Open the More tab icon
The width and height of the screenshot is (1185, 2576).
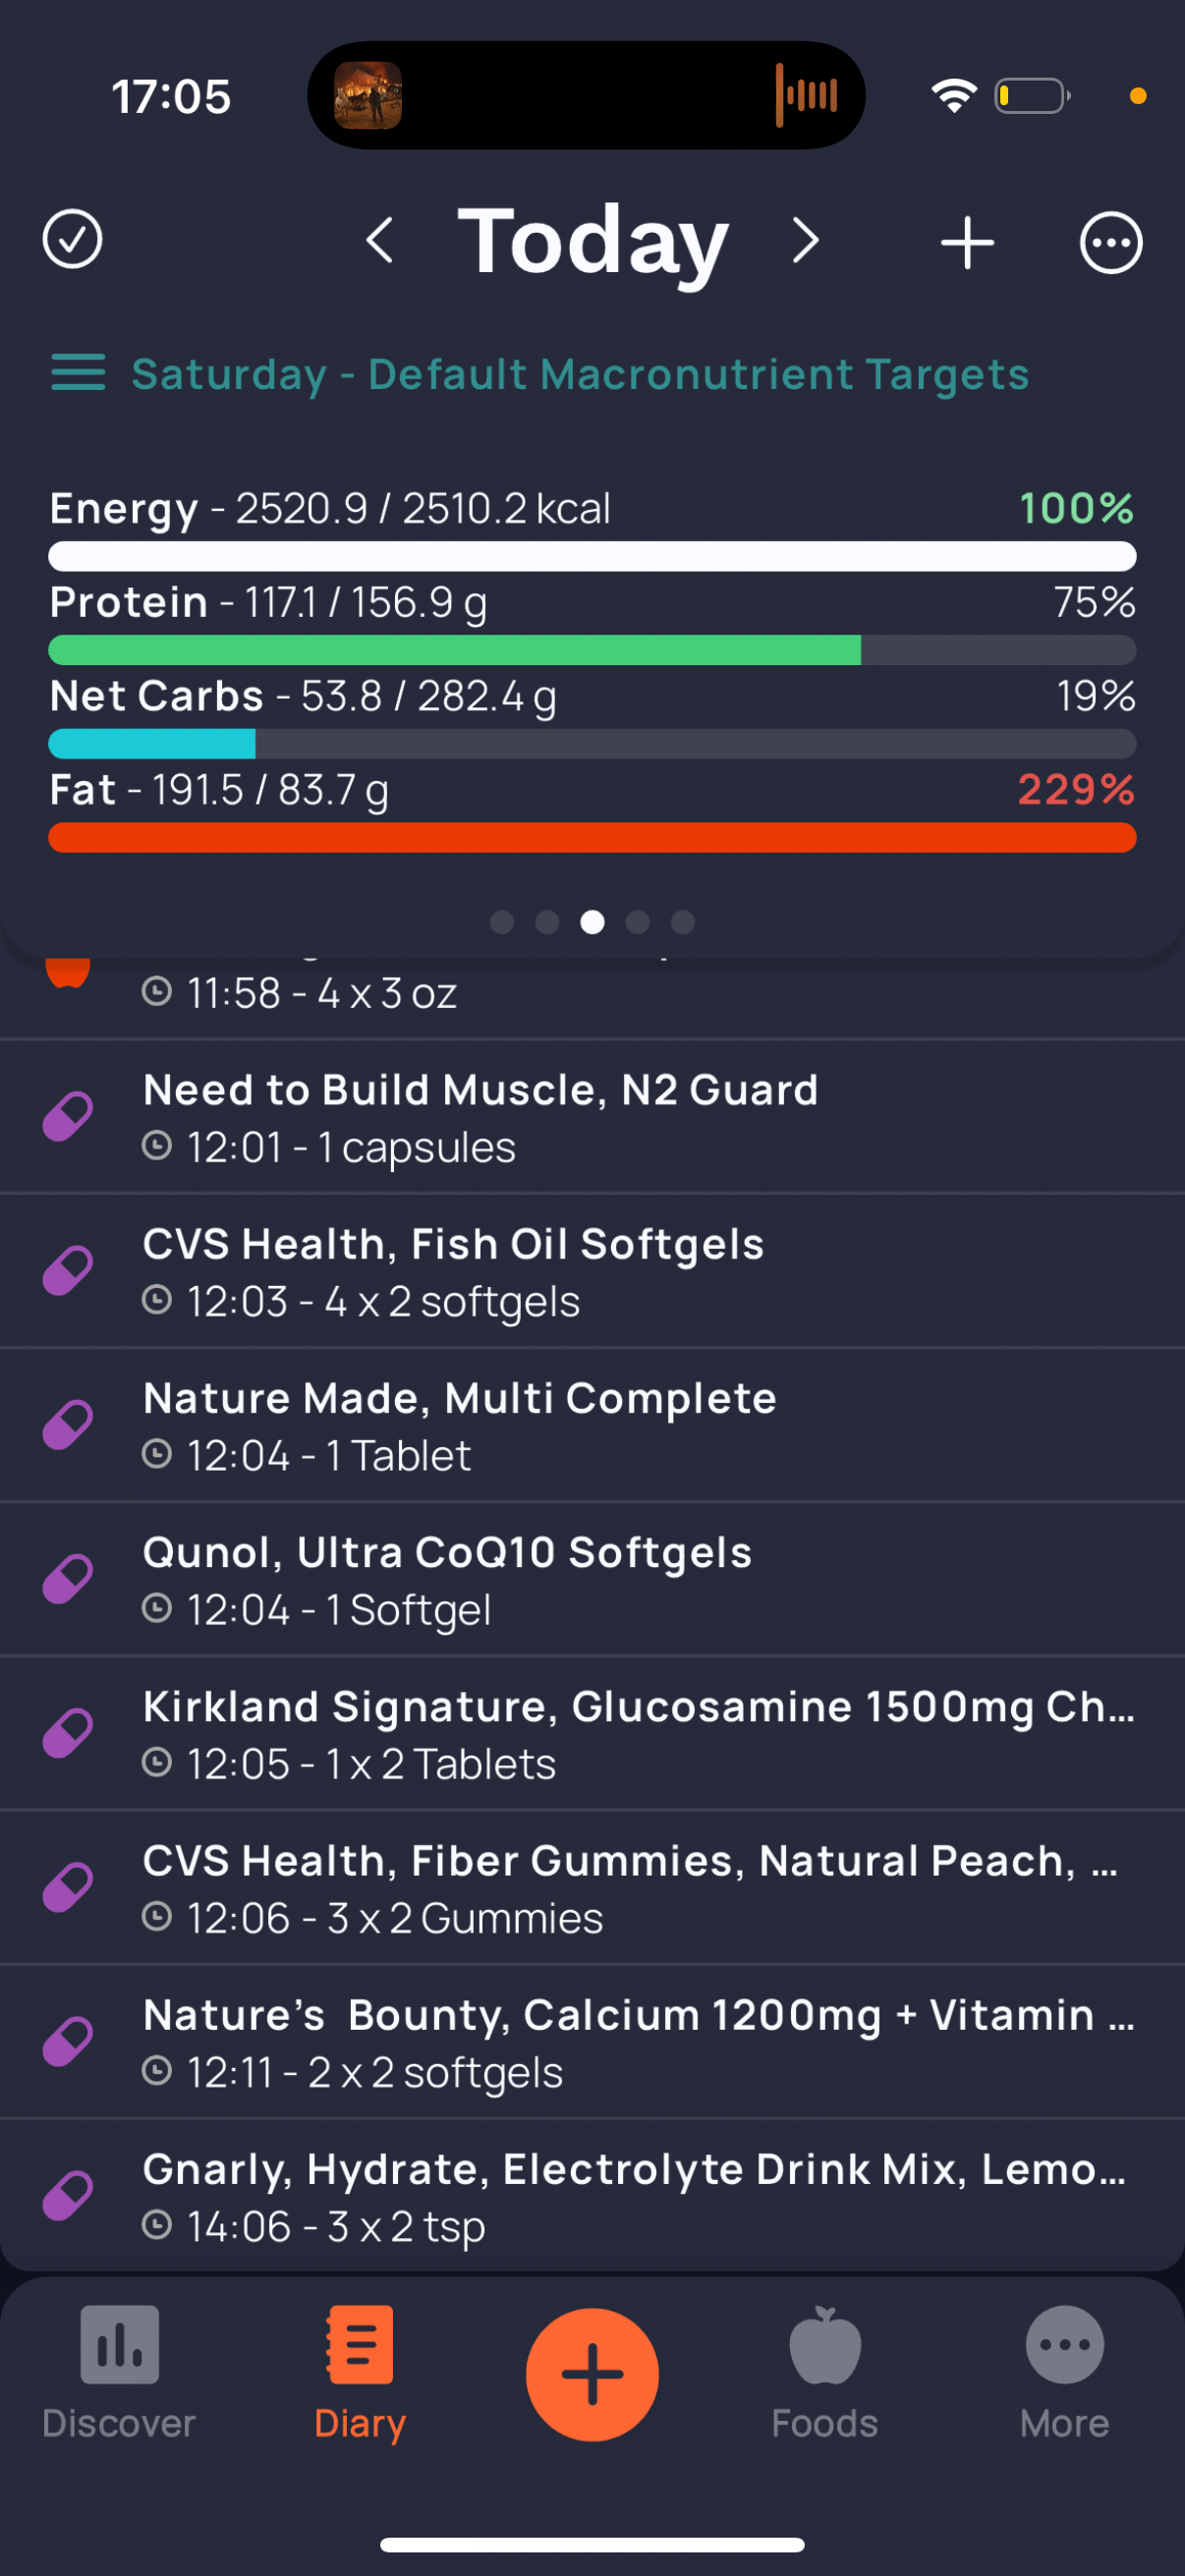1064,2346
